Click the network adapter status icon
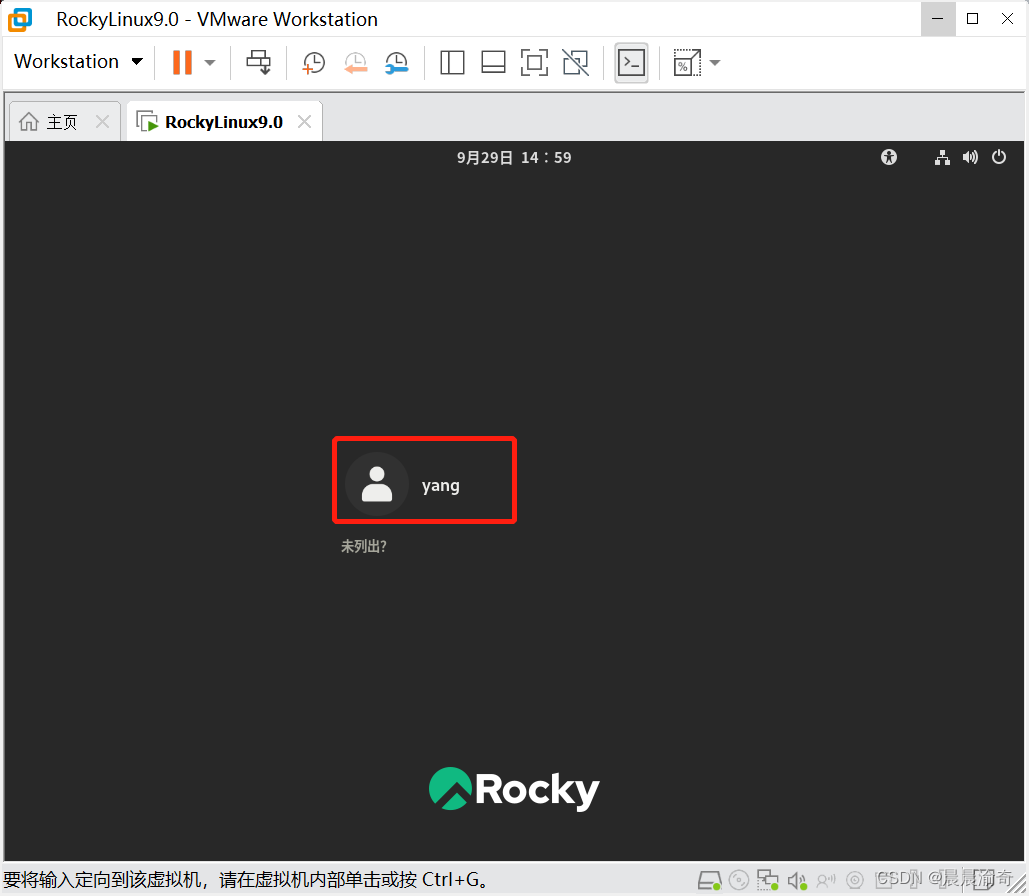 pos(768,880)
